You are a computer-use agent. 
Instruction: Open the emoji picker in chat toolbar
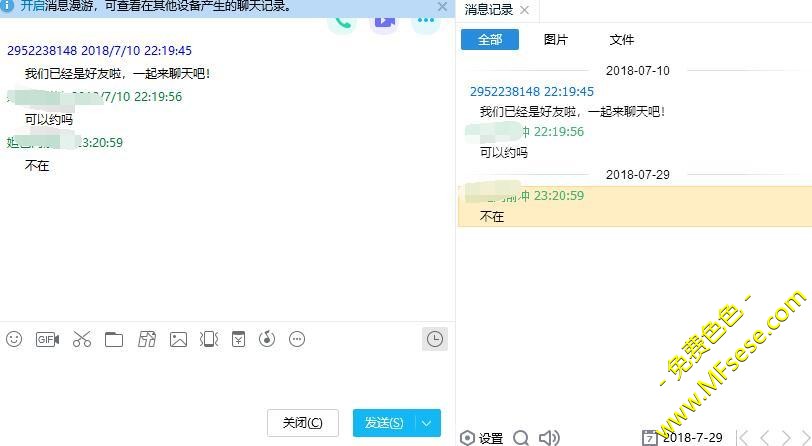tap(14, 339)
